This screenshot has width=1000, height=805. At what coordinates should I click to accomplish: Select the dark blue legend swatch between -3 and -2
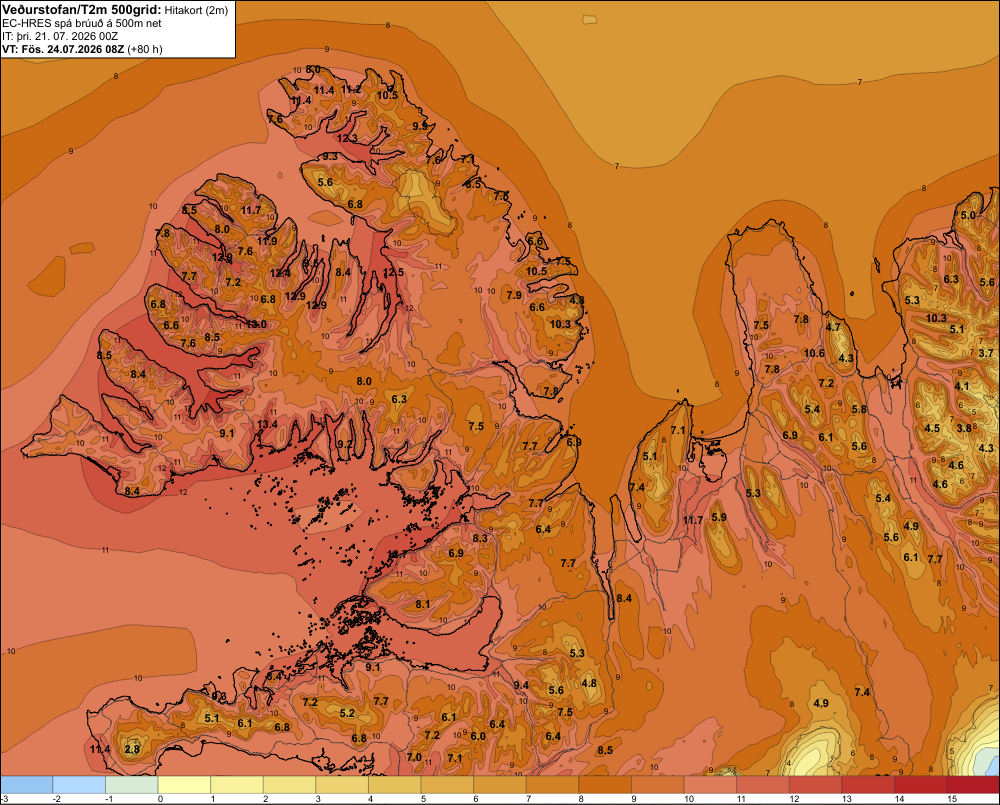pos(27,785)
